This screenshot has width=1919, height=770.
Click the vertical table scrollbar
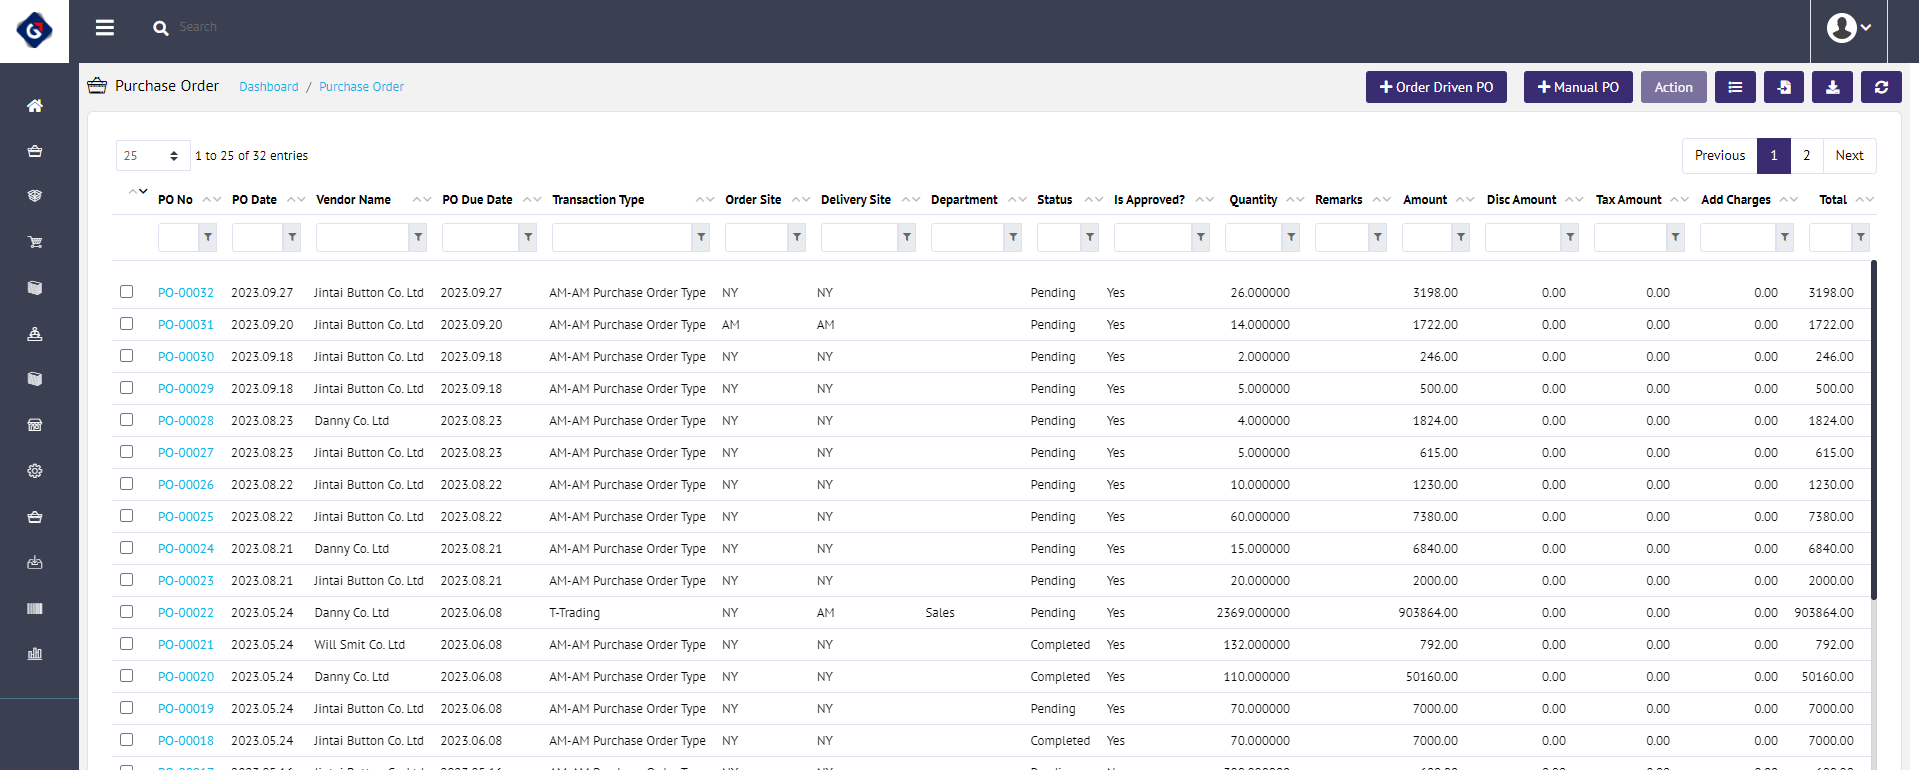pos(1873,430)
